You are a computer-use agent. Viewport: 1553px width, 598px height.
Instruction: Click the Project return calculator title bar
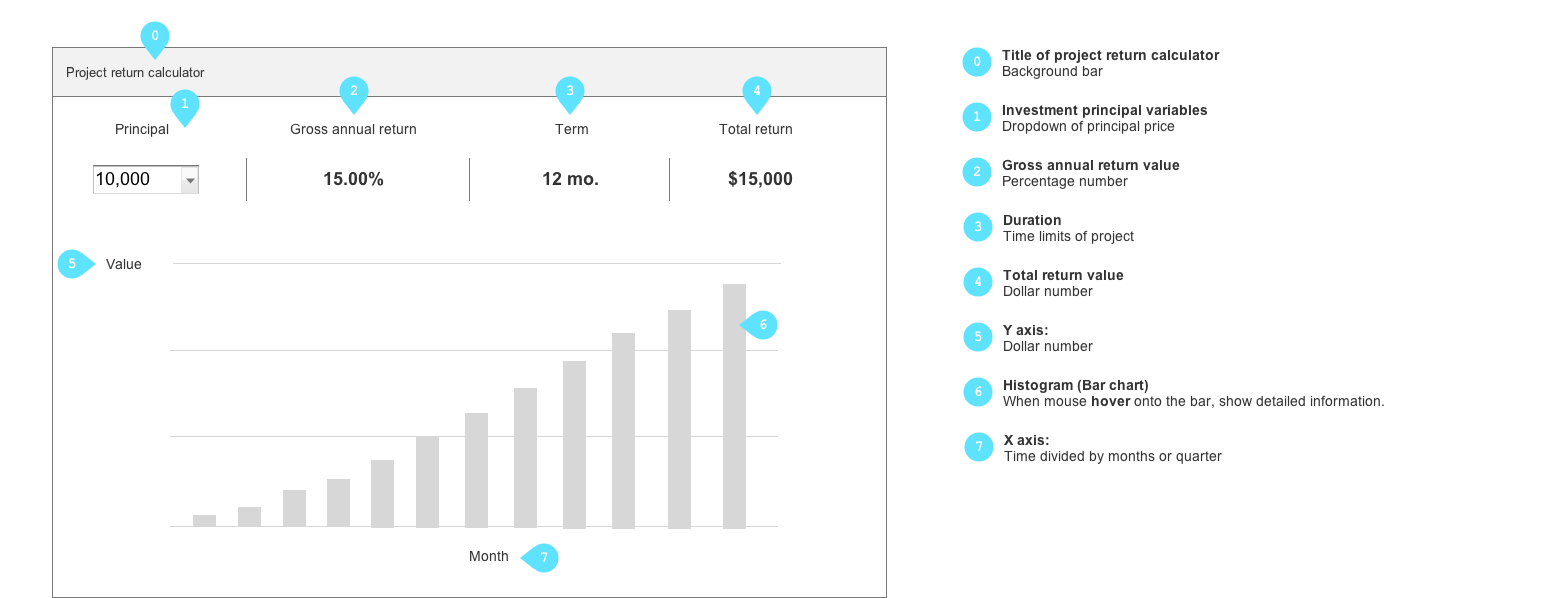(x=469, y=72)
